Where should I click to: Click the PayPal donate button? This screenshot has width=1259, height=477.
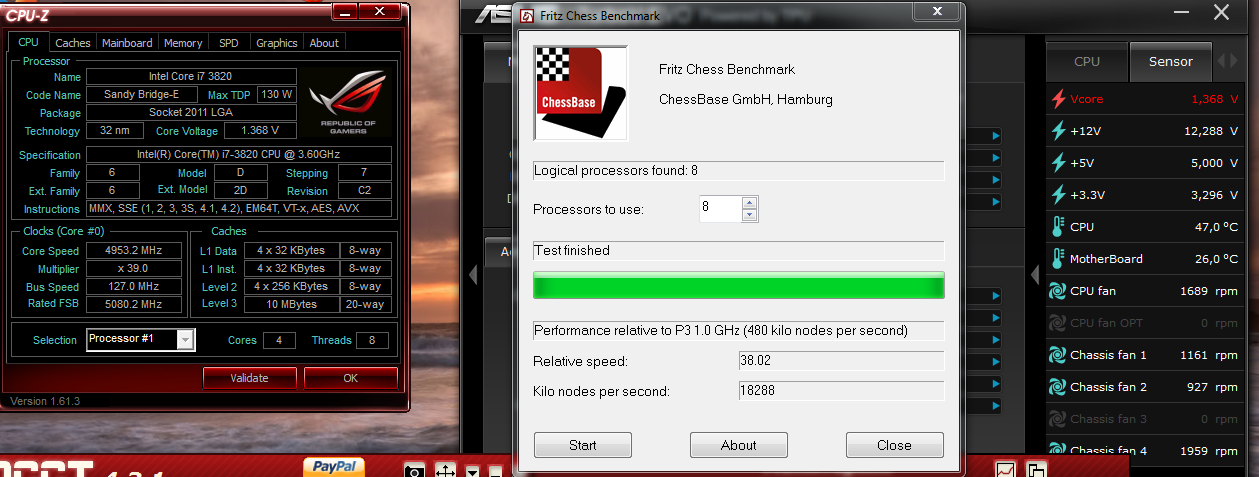pos(336,466)
